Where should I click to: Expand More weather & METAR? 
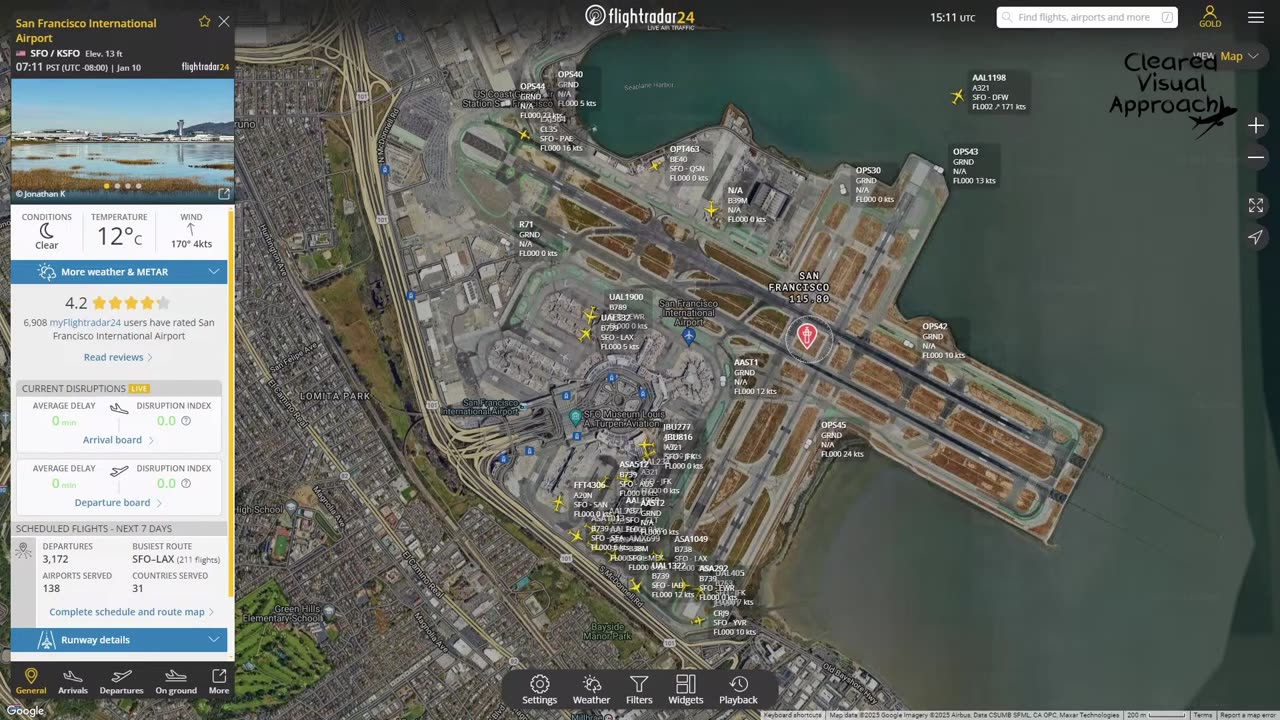click(119, 272)
